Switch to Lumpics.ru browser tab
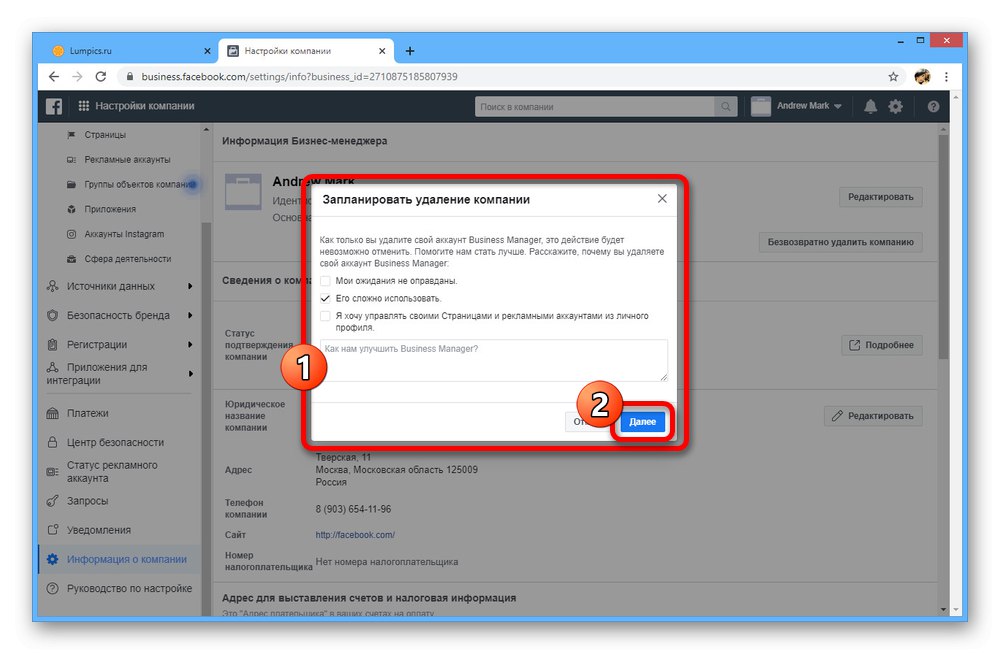 tap(131, 51)
